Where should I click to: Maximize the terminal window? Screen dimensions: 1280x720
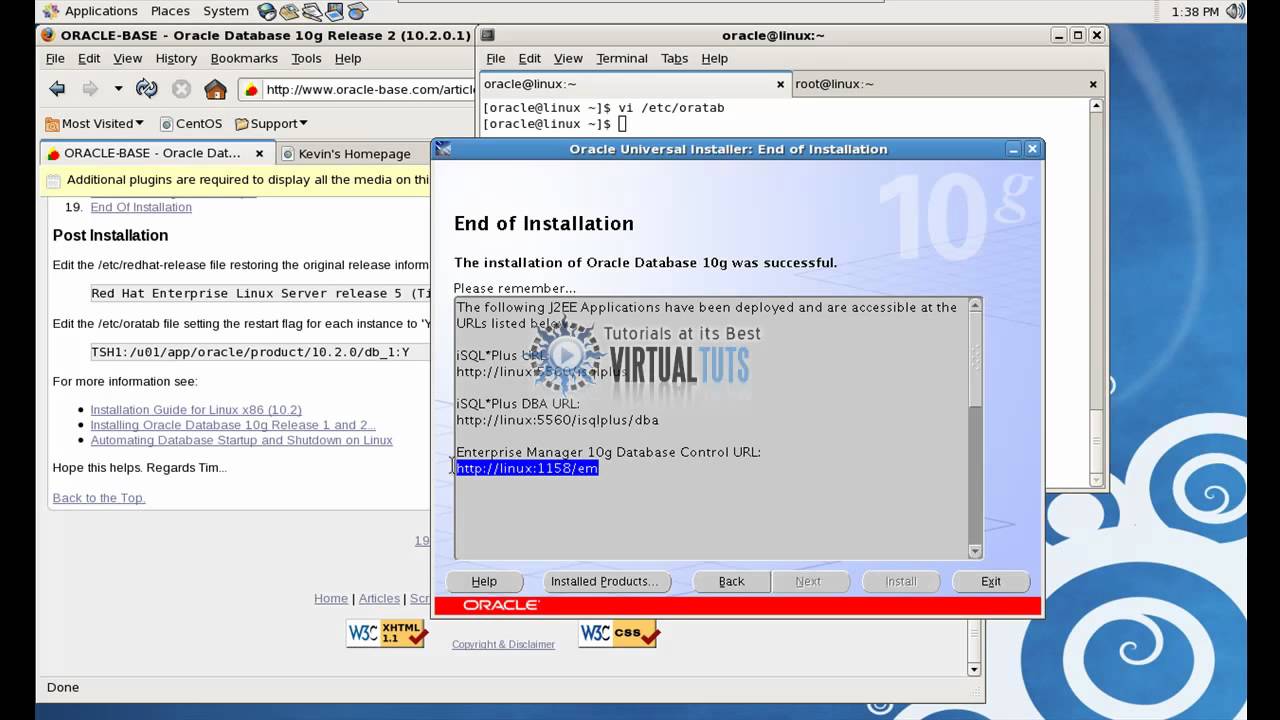coord(1077,35)
